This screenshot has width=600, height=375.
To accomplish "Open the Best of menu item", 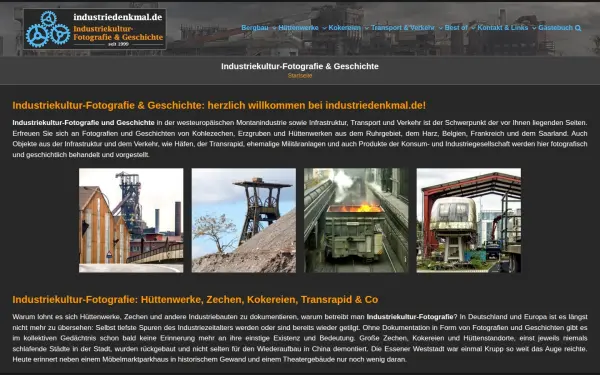I will pyautogui.click(x=456, y=28).
